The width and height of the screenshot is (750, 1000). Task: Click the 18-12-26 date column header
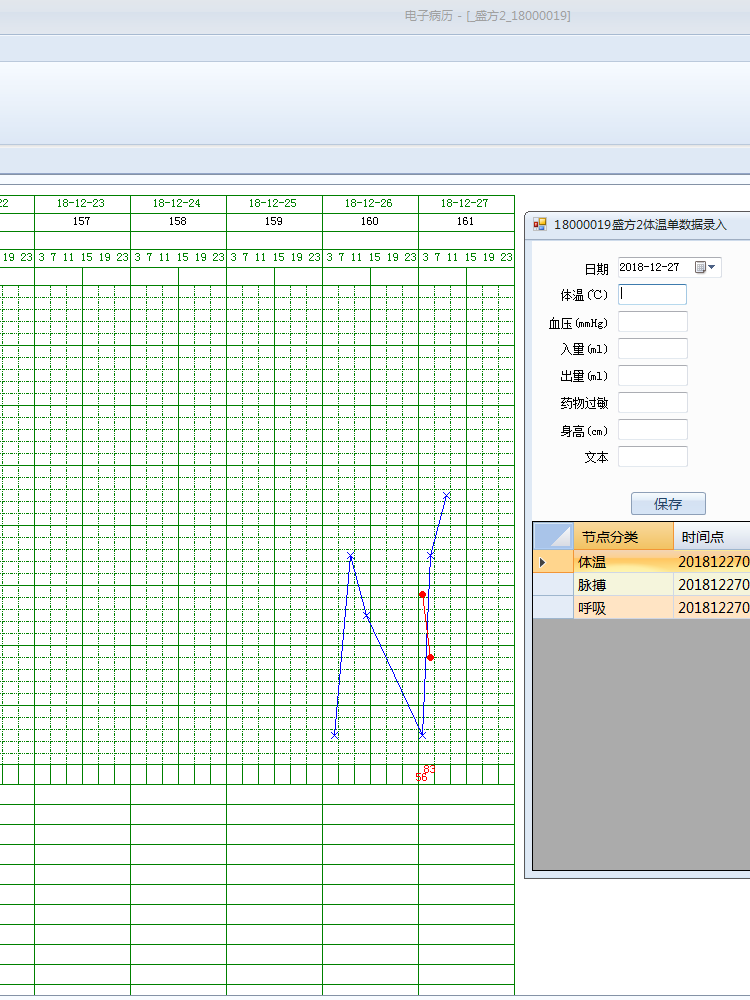point(369,203)
